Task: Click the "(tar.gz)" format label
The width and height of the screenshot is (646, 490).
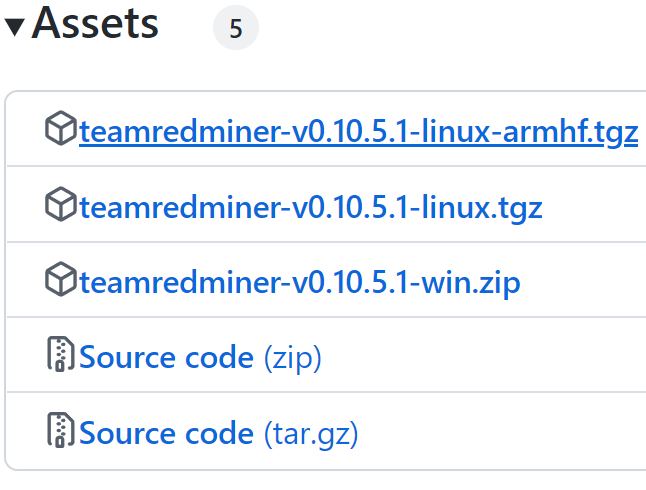Action: [310, 433]
